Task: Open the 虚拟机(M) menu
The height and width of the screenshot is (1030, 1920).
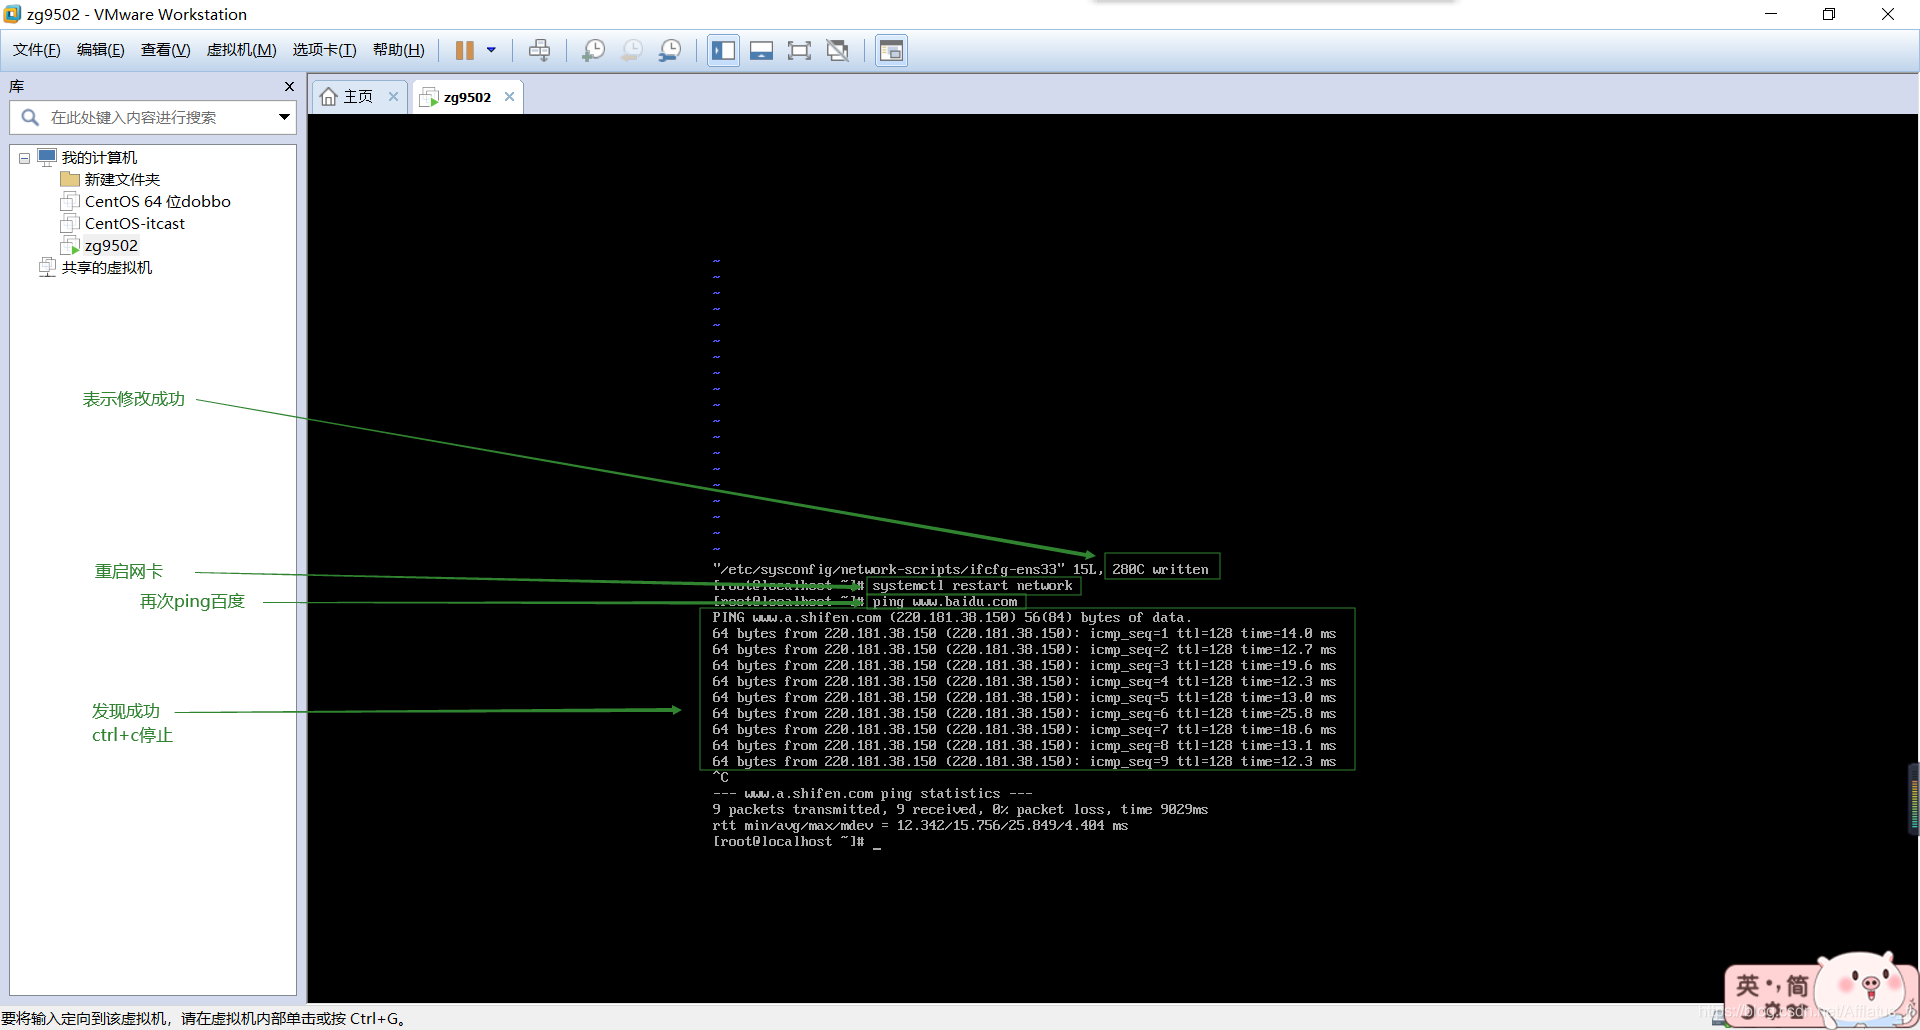Action: [x=242, y=50]
